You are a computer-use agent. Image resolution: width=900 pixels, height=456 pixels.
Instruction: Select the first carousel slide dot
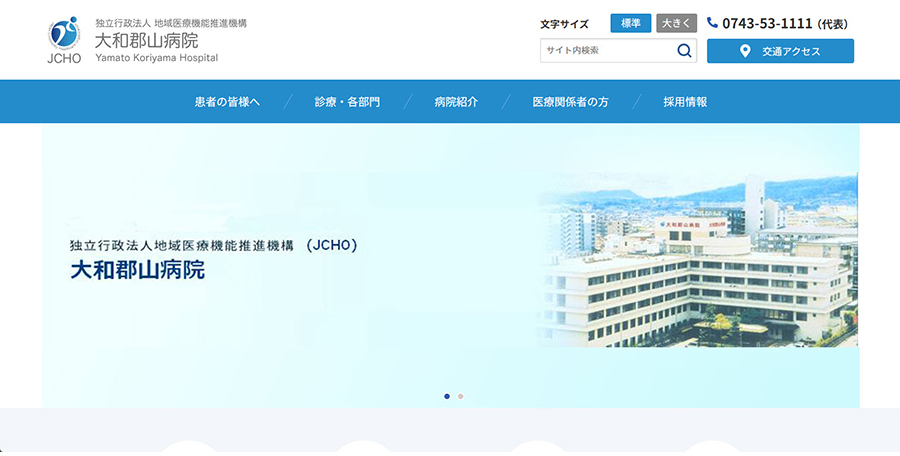click(x=447, y=396)
